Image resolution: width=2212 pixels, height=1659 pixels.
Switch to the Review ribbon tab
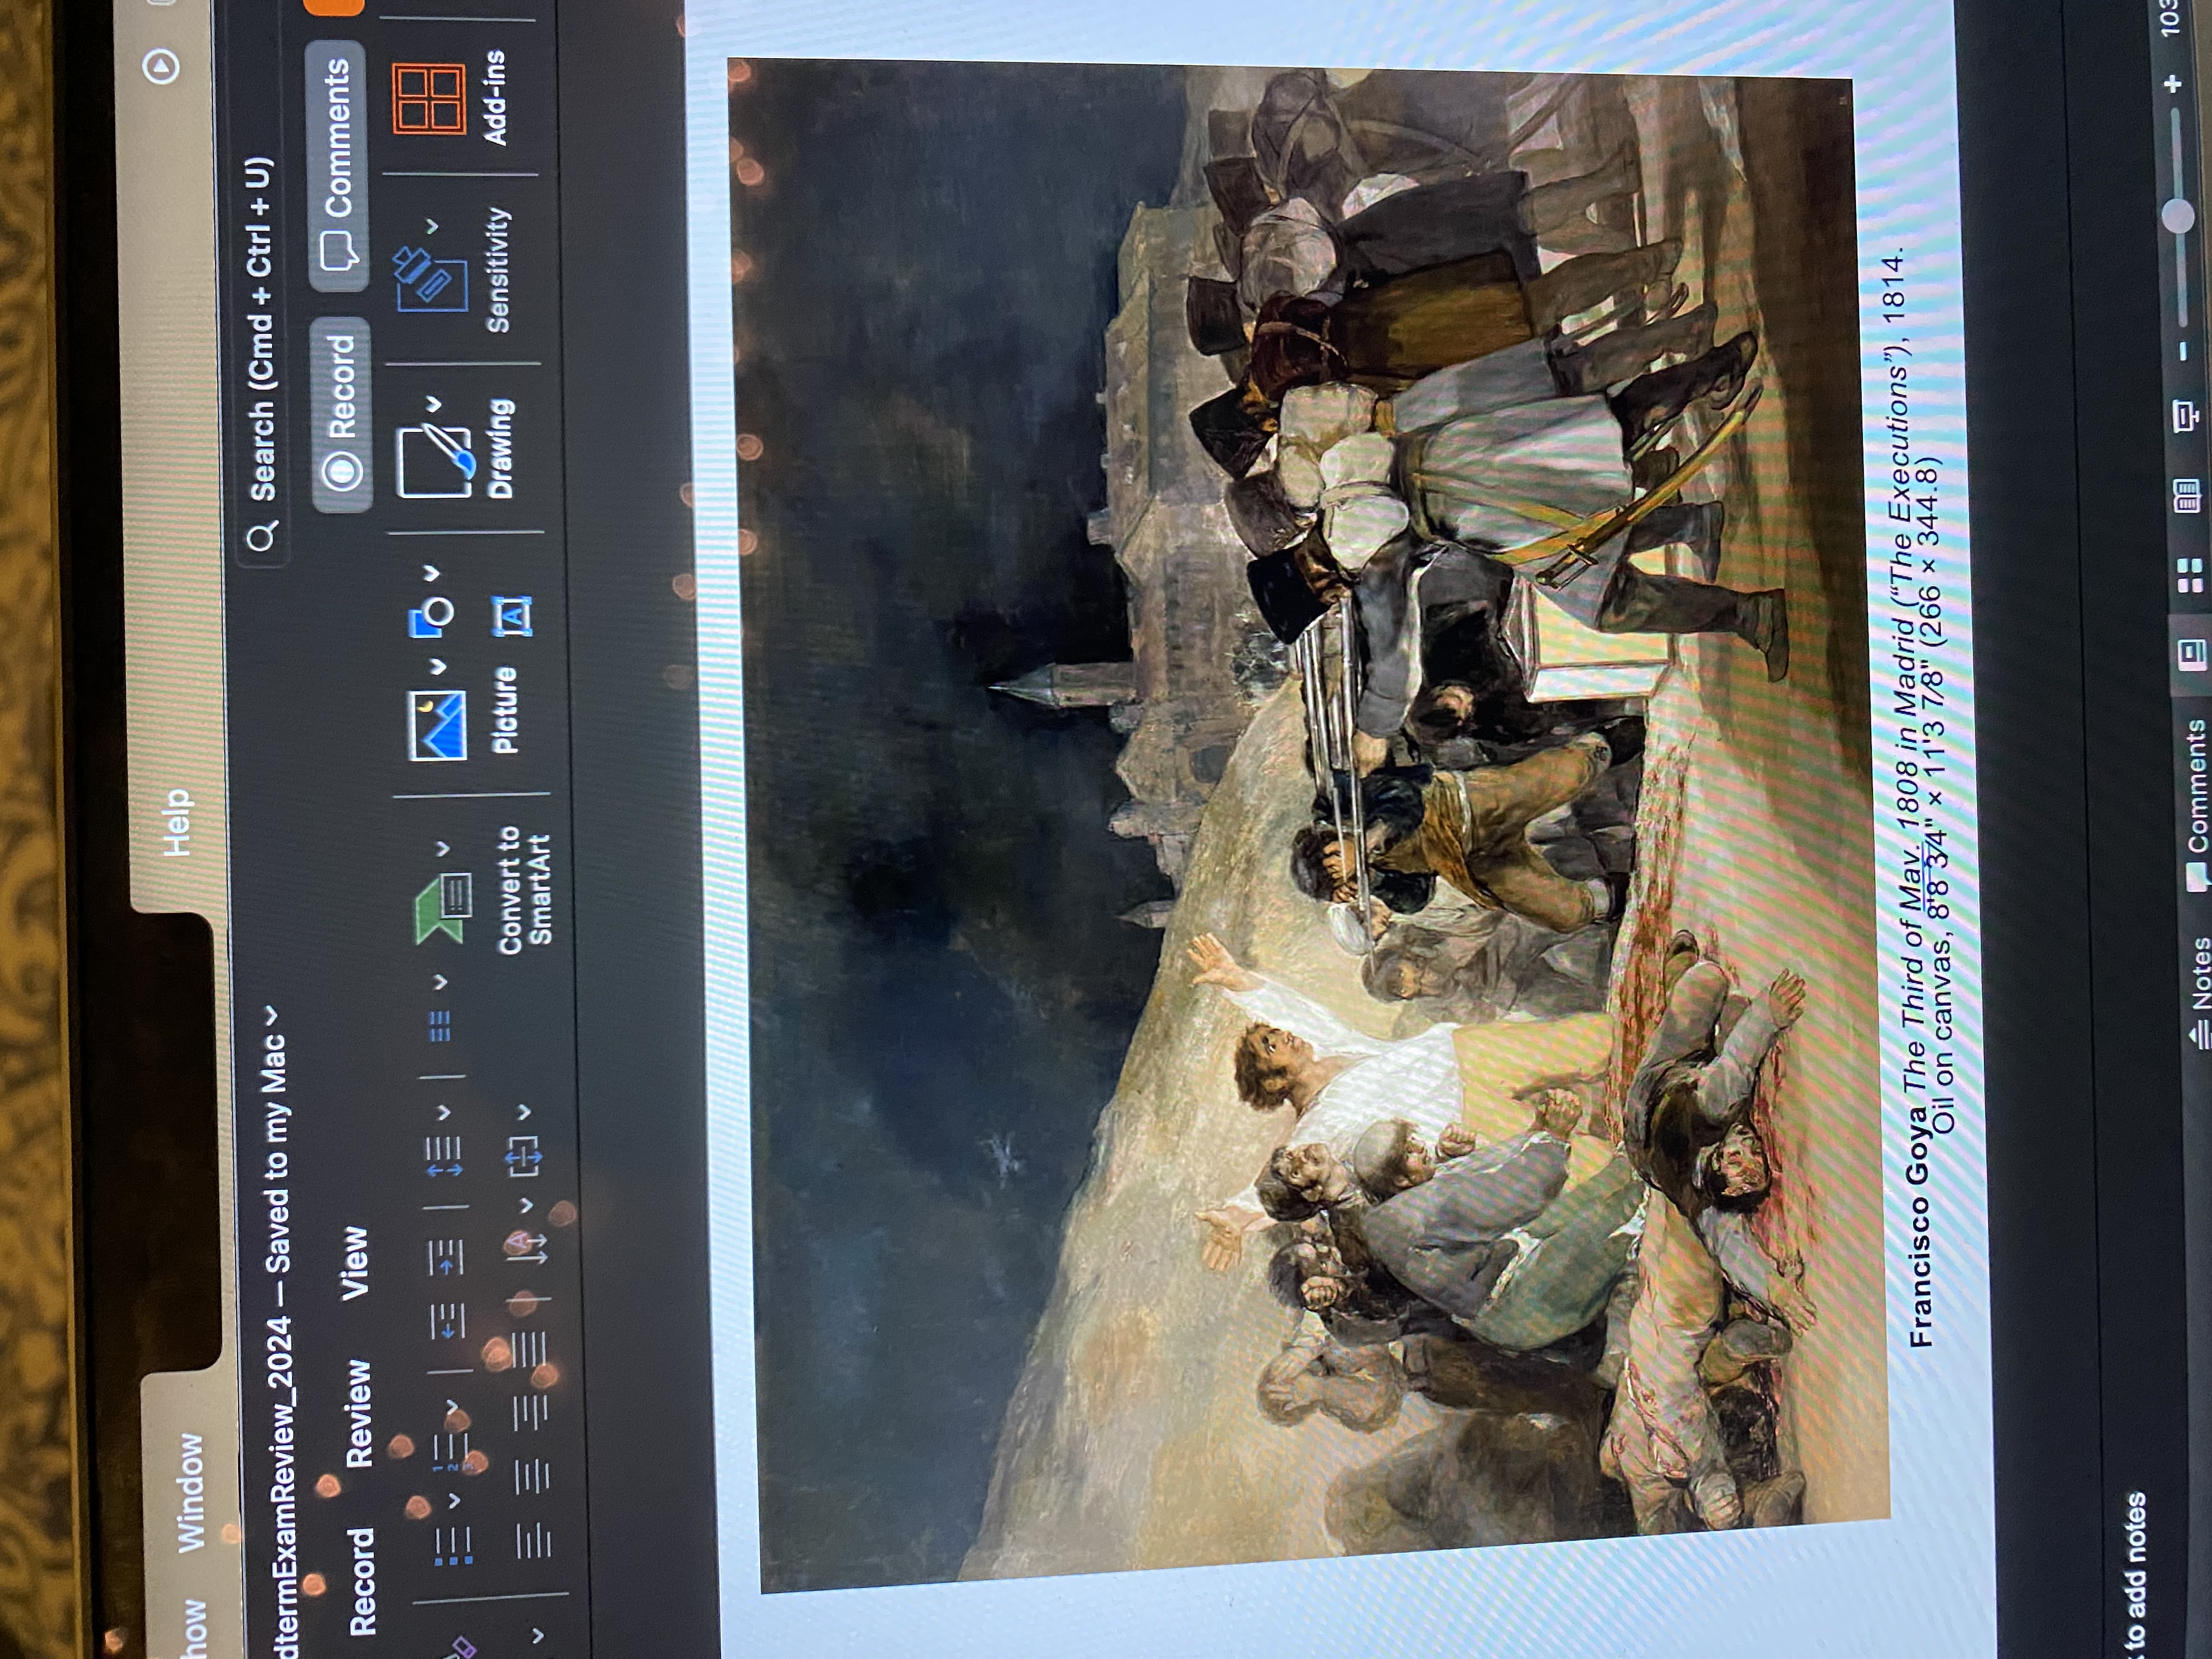[358, 1413]
